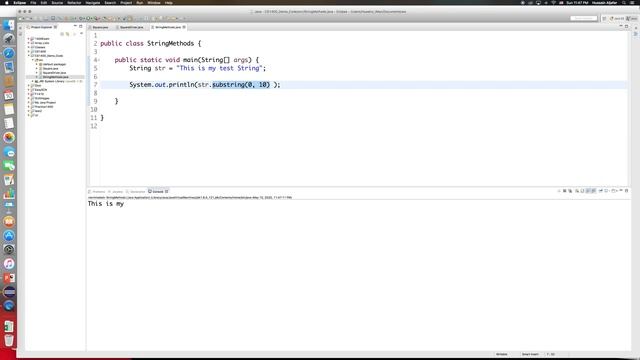Open the Source menu

(x=57, y=2)
